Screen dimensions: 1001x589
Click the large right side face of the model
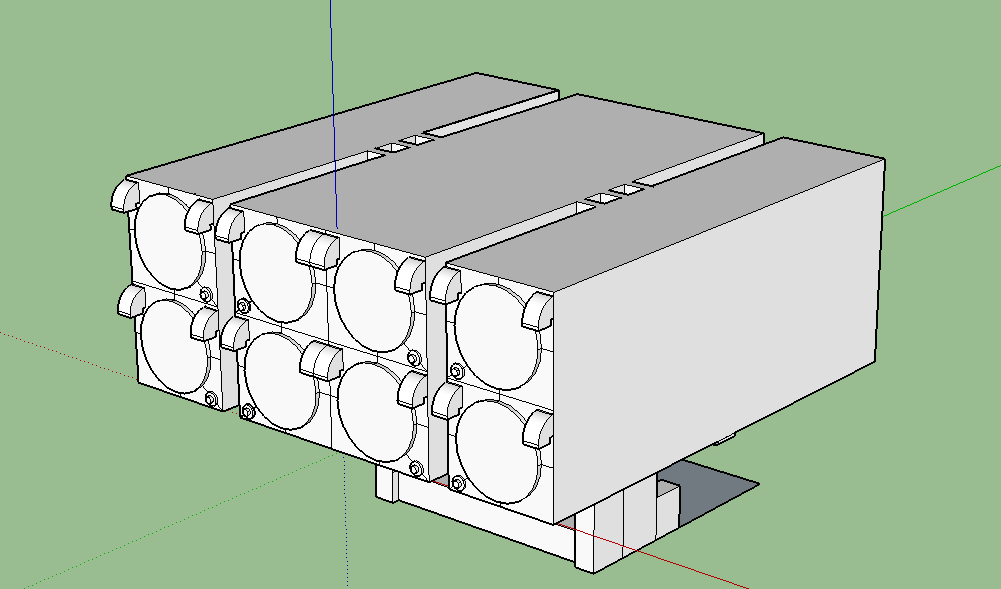(720, 330)
